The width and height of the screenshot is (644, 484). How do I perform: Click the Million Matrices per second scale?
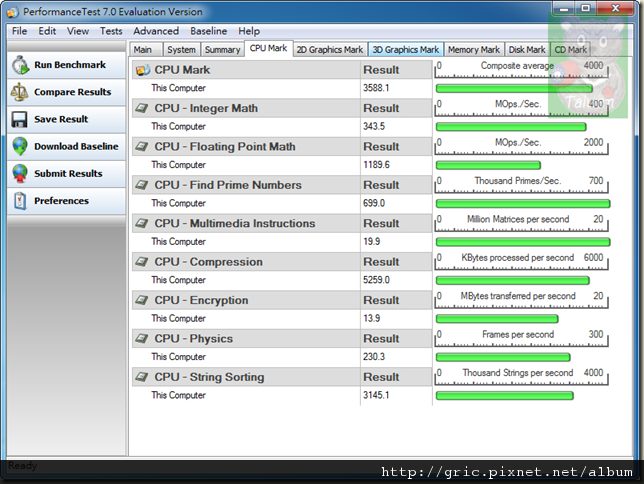(522, 223)
